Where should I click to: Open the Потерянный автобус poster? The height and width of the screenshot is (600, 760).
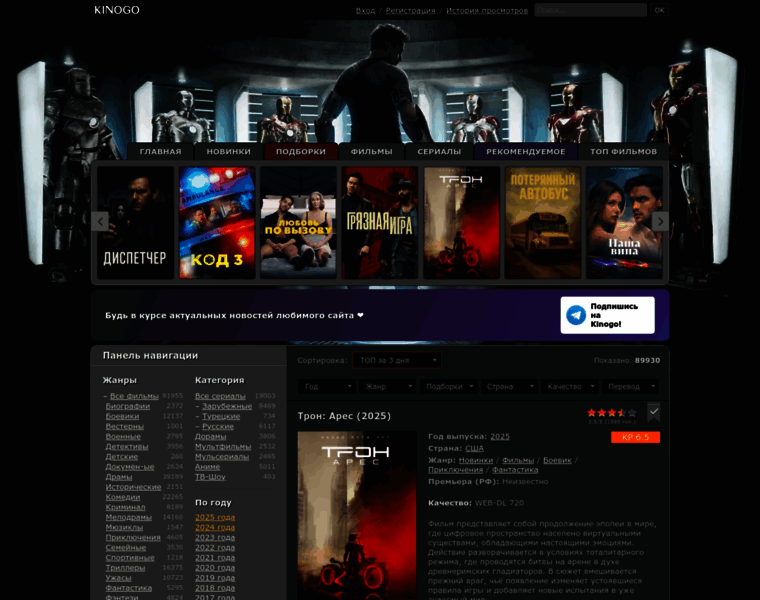point(543,222)
